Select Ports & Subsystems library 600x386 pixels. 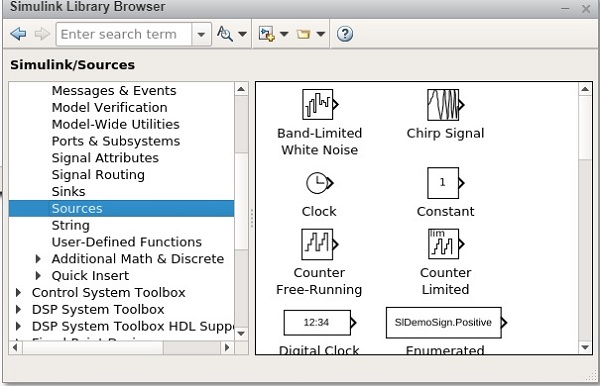tap(116, 141)
